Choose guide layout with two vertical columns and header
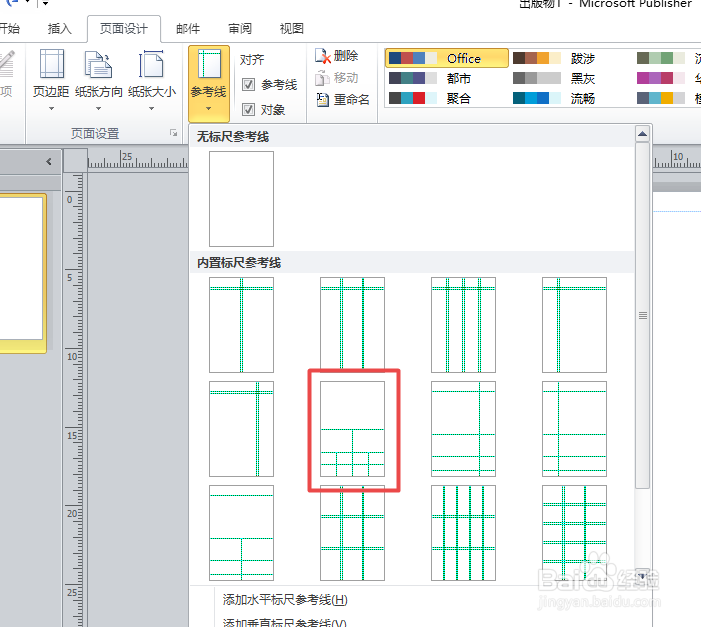 pyautogui.click(x=352, y=325)
